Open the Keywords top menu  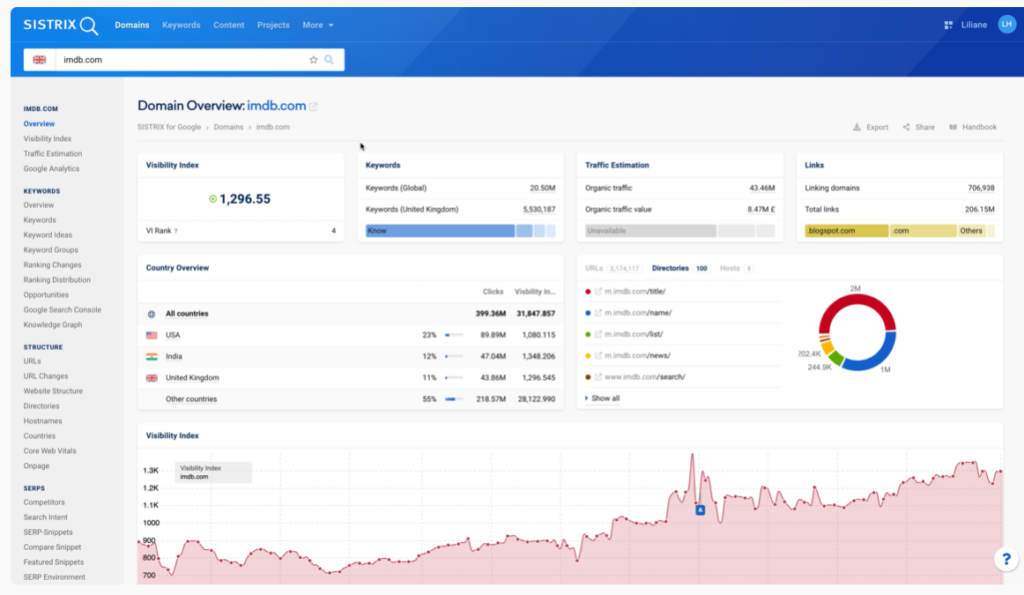[181, 25]
